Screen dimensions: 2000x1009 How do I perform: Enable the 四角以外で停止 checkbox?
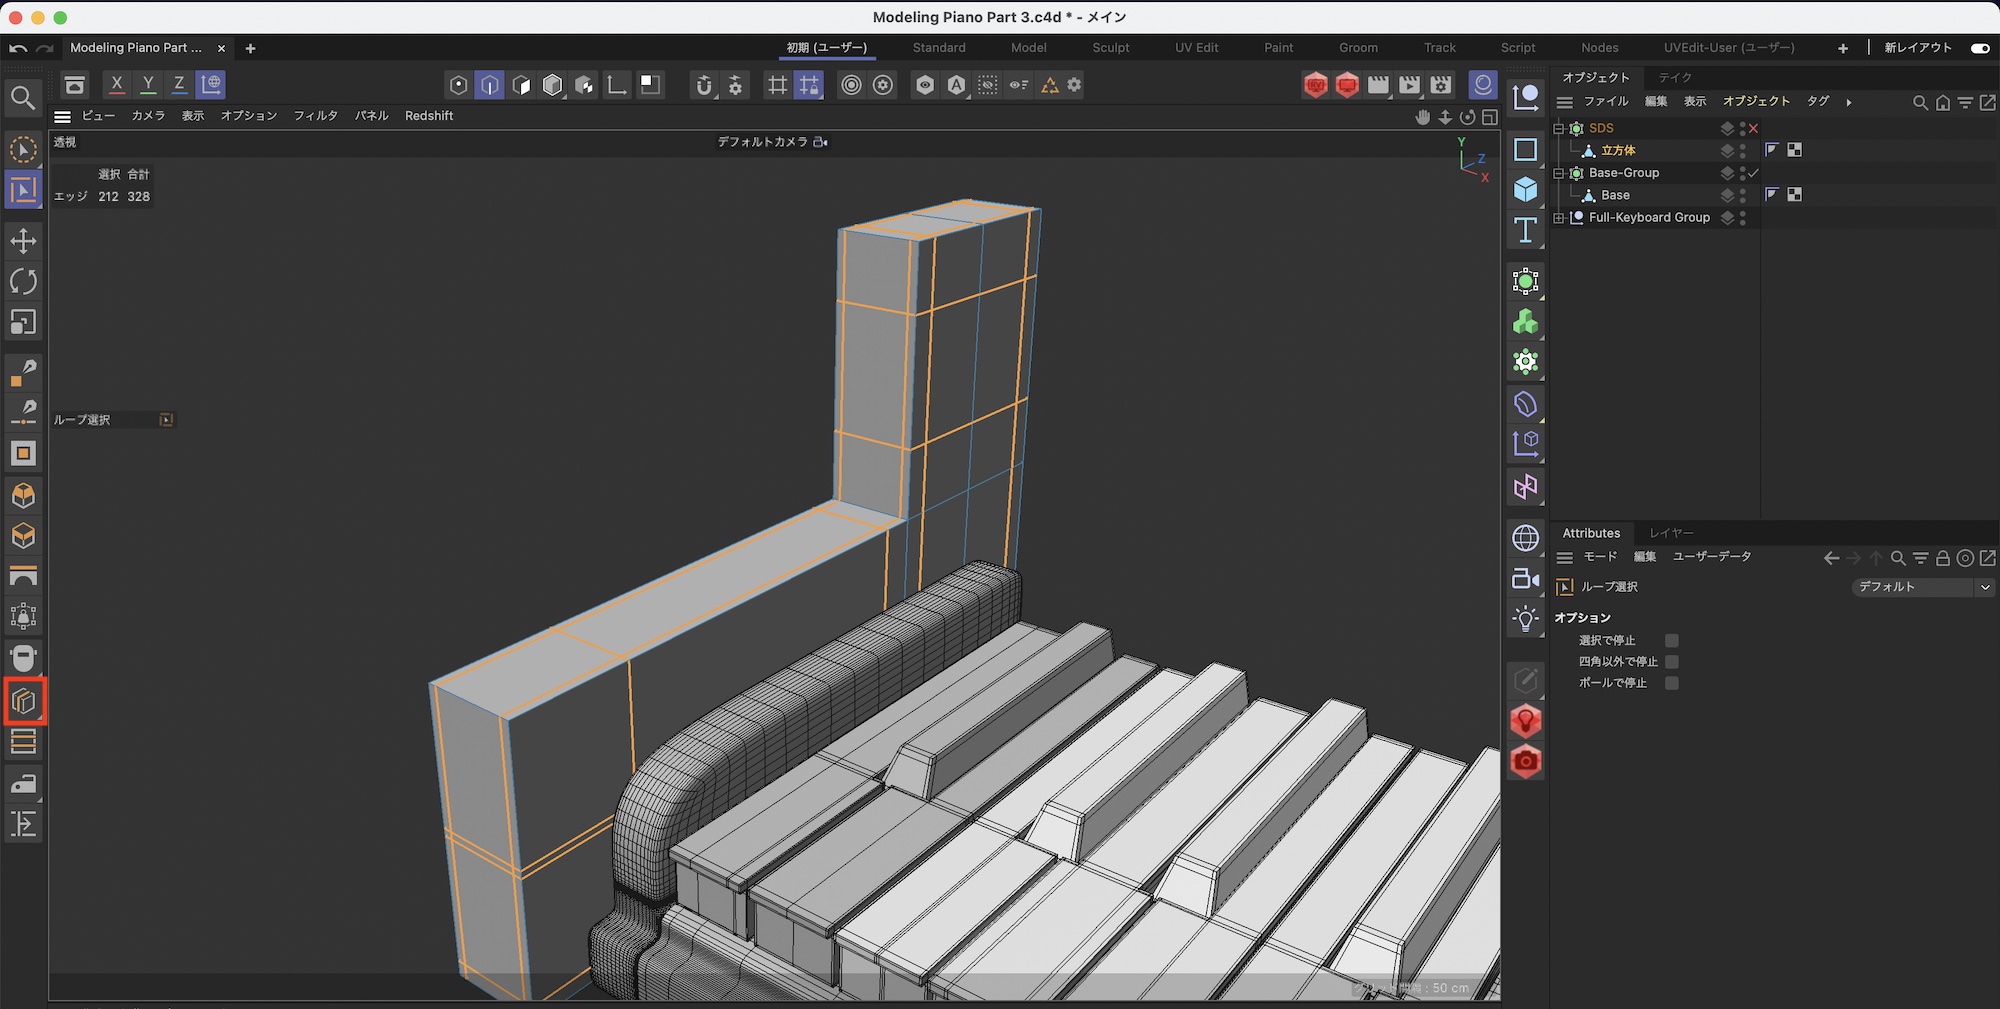1671,662
